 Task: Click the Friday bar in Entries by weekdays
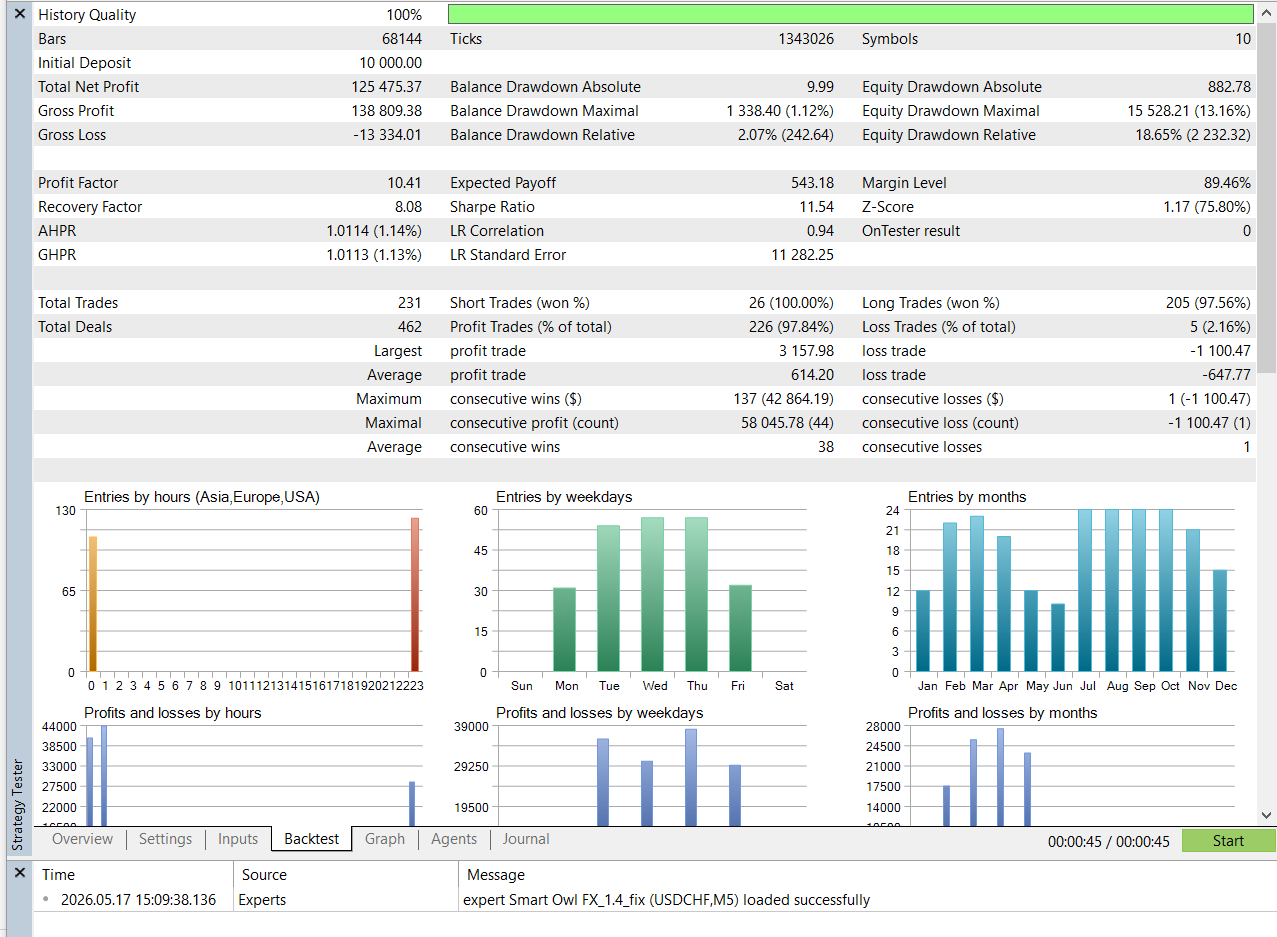[741, 628]
